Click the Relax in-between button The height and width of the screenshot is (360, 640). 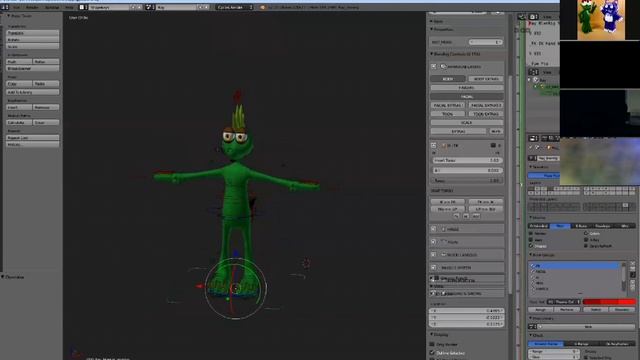[x=46, y=62]
